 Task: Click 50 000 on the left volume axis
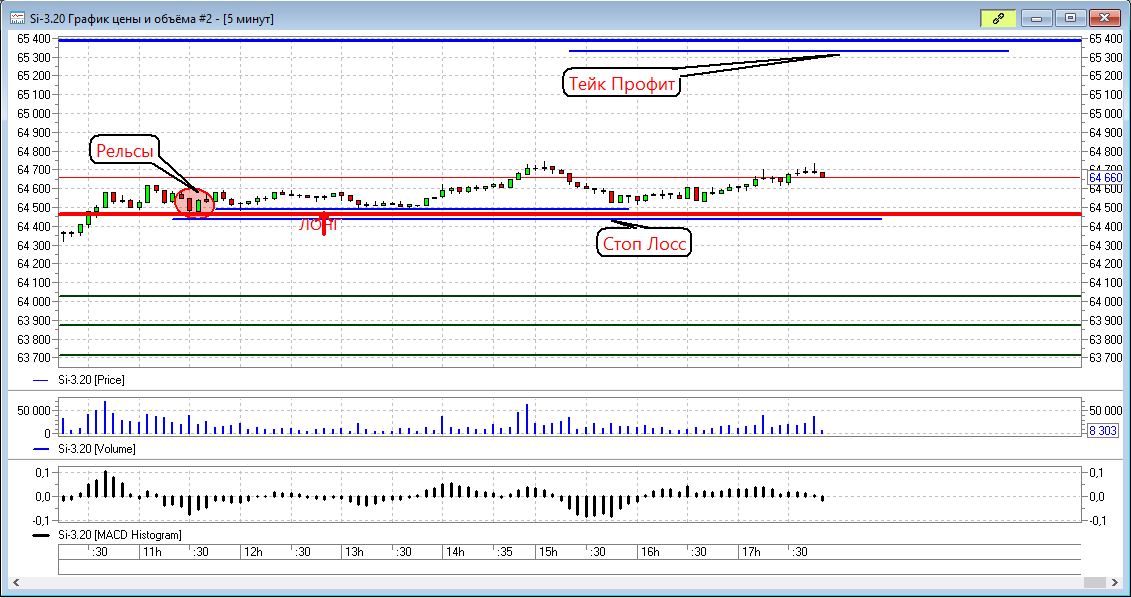tap(33, 410)
